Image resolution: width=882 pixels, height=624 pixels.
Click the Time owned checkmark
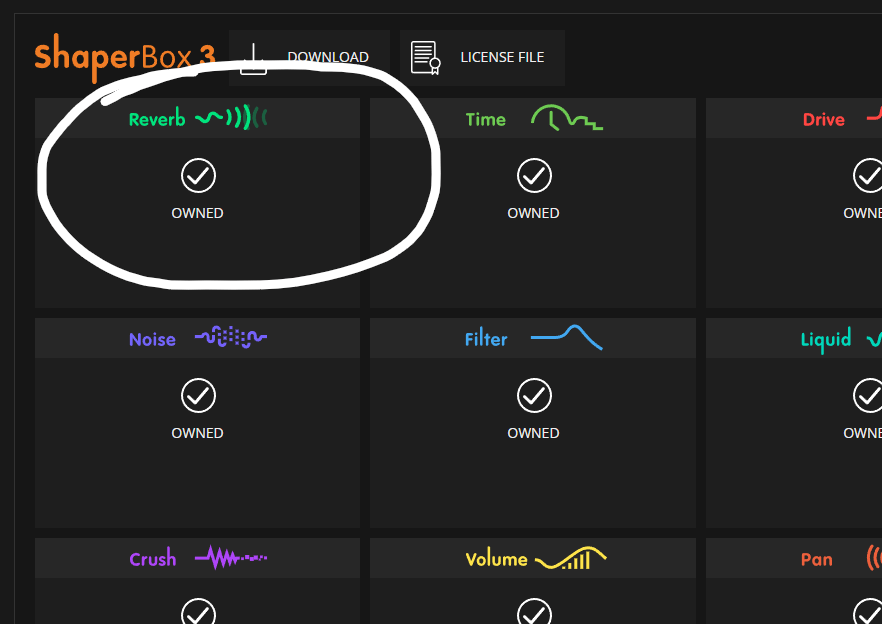click(534, 176)
